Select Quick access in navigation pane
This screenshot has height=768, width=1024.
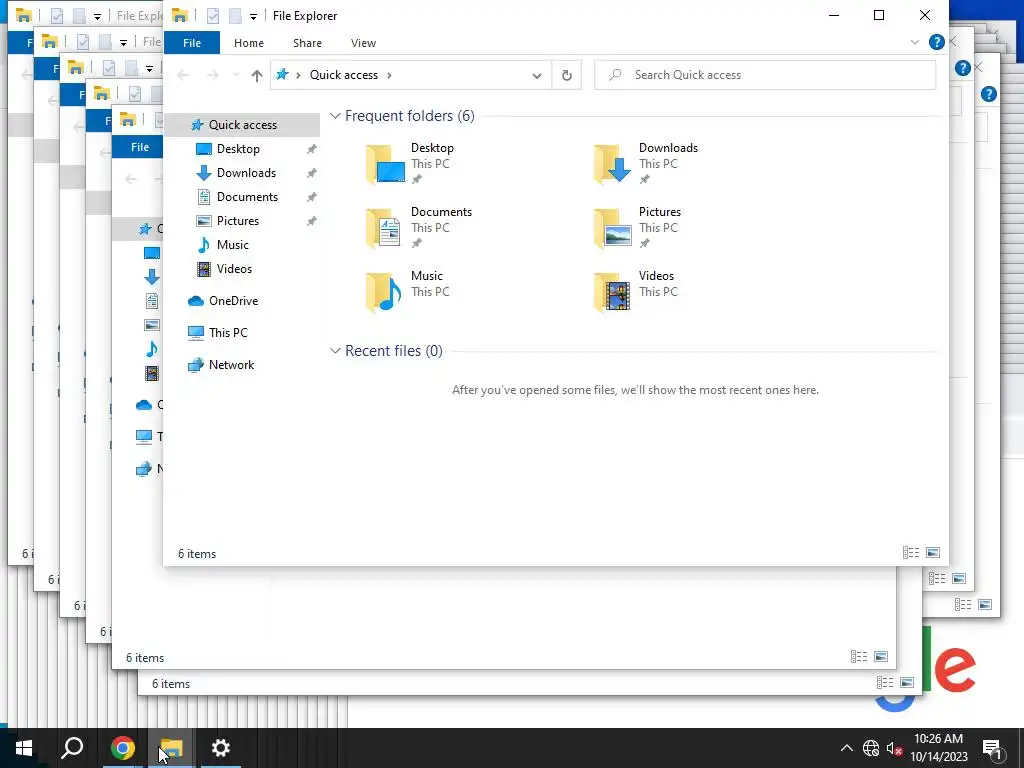click(x=242, y=125)
